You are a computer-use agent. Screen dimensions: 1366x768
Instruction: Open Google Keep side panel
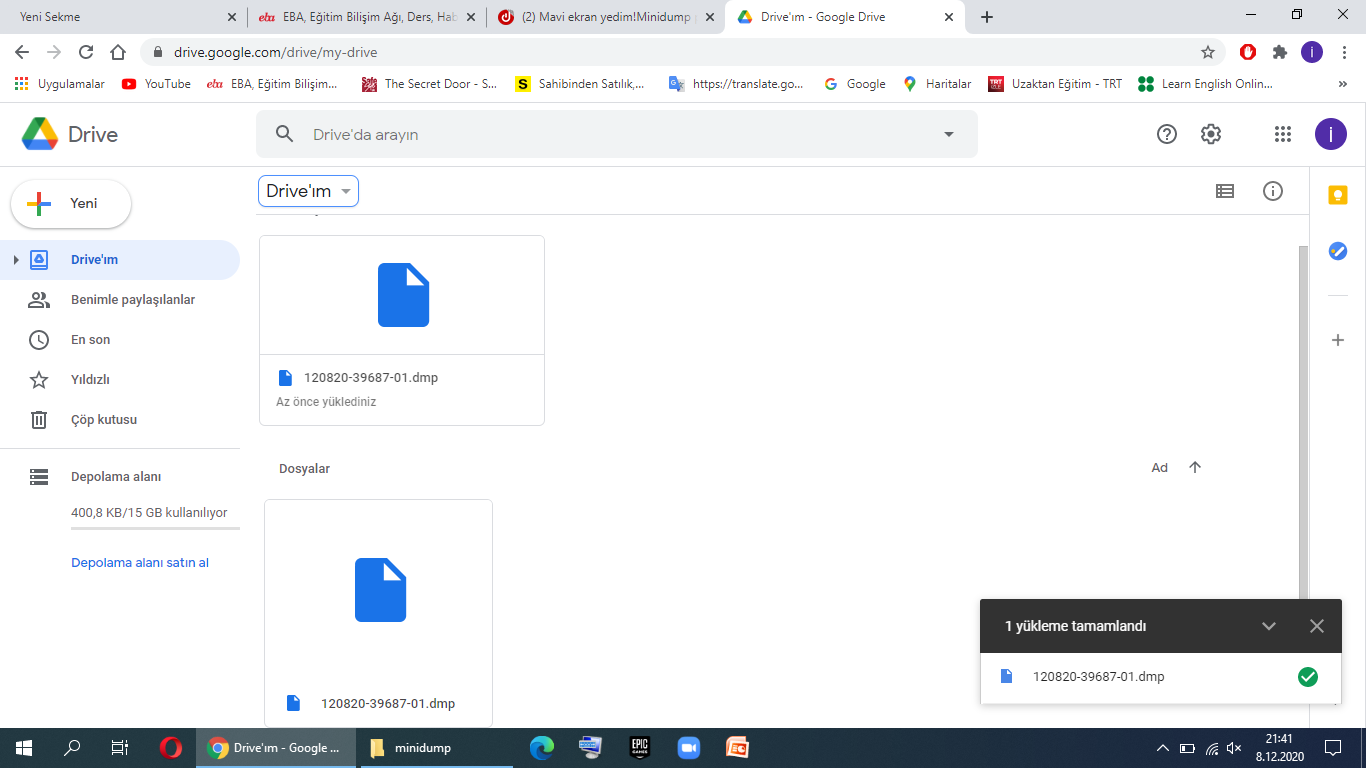click(x=1338, y=195)
